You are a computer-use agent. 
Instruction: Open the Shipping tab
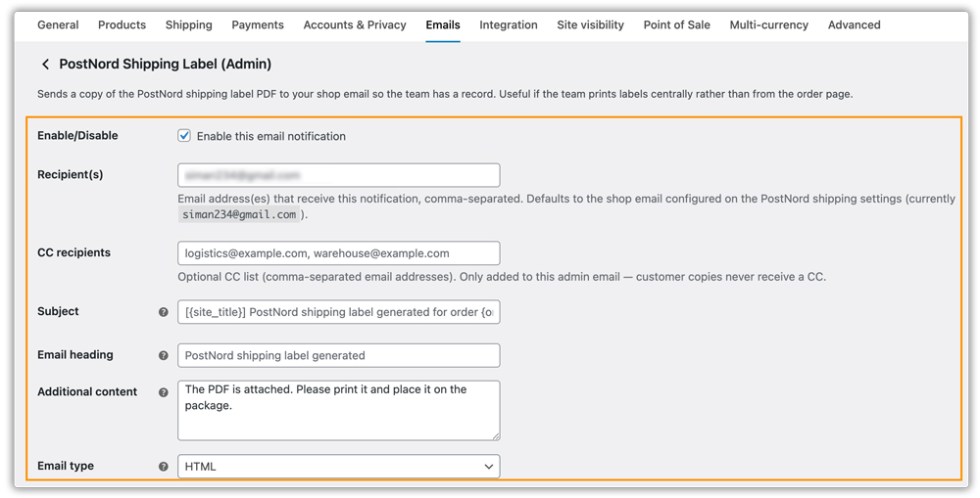[189, 25]
